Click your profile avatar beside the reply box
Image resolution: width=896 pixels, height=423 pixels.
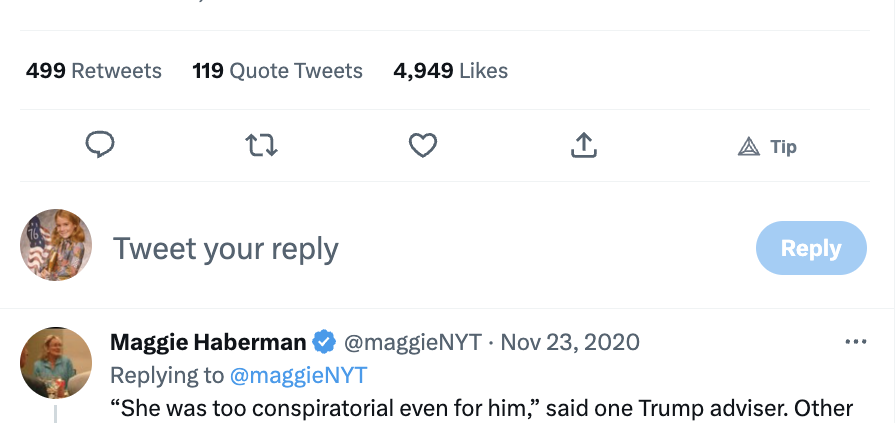pos(56,246)
